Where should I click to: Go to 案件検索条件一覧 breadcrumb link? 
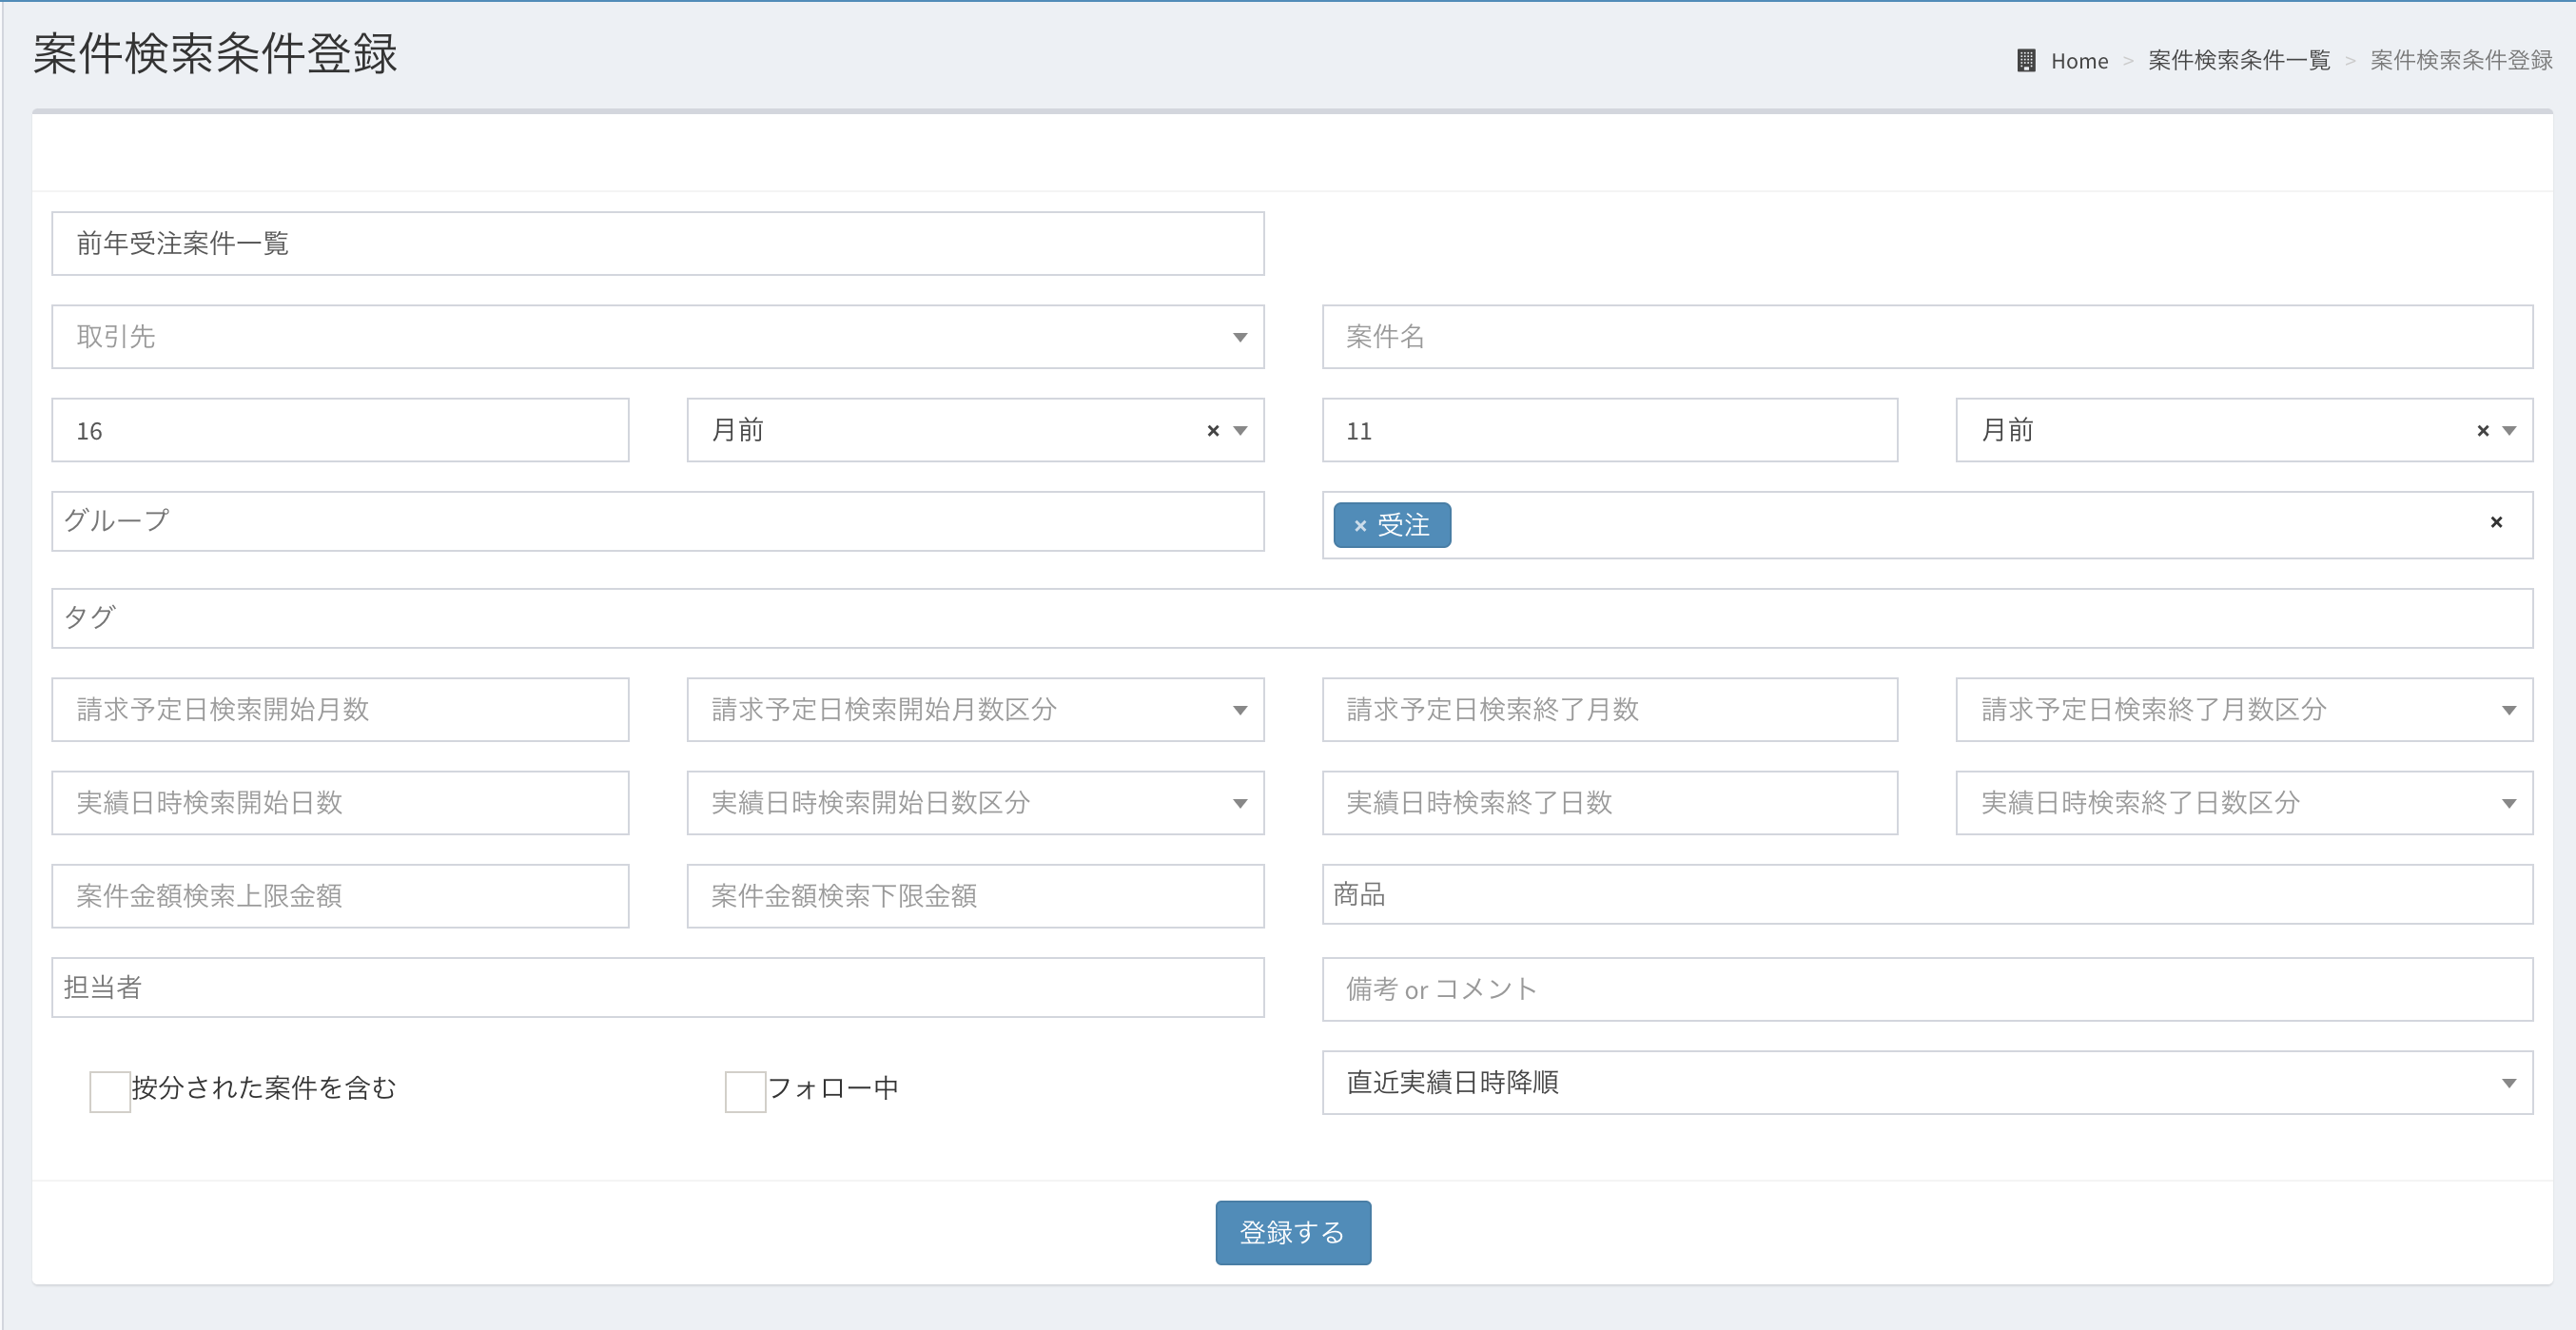pos(2238,61)
